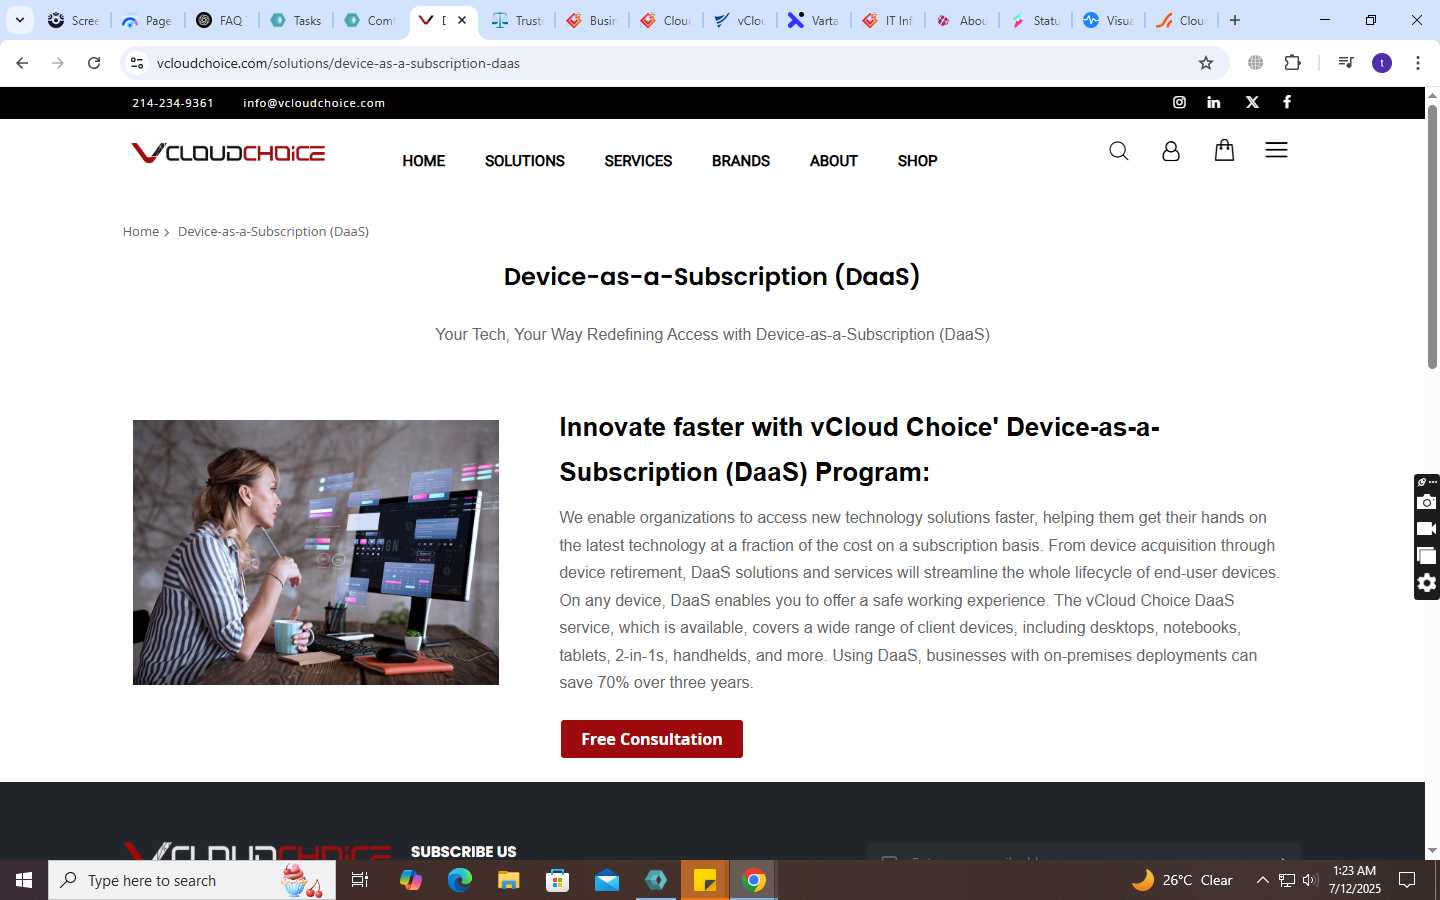Screen dimensions: 1440x900
Task: Open the tab search dropdown arrow
Action: click(19, 20)
